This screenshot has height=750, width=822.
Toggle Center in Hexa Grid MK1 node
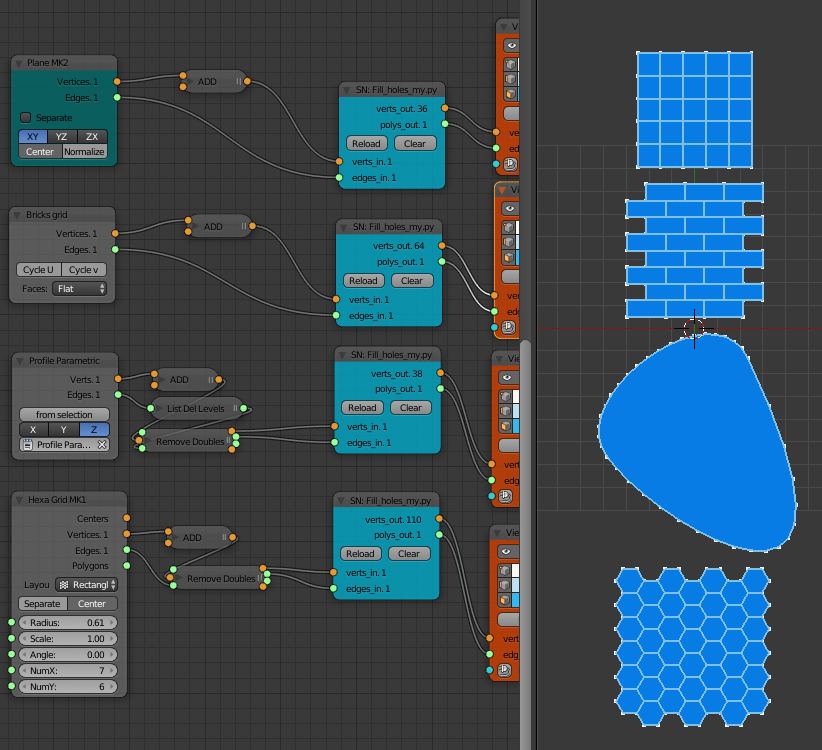coord(92,604)
